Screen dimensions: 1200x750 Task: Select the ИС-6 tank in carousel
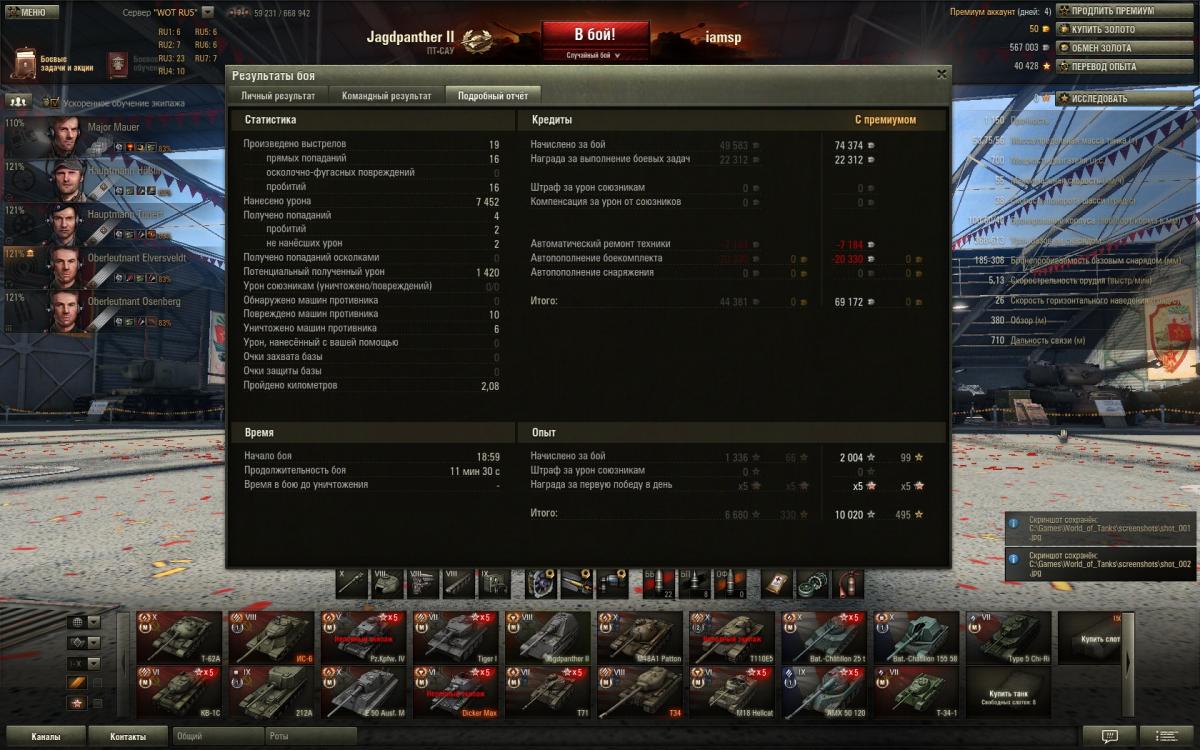pyautogui.click(x=271, y=638)
